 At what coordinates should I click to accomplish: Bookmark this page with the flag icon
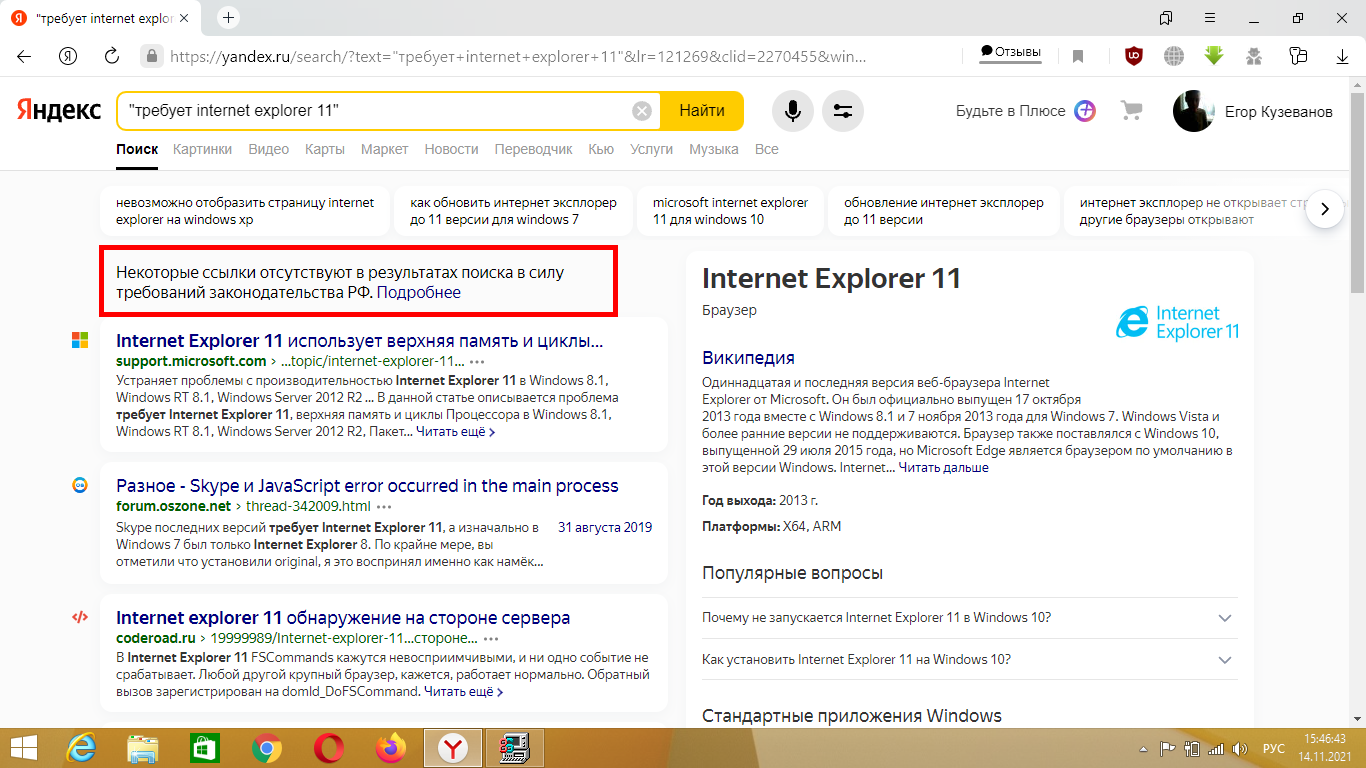(1078, 56)
